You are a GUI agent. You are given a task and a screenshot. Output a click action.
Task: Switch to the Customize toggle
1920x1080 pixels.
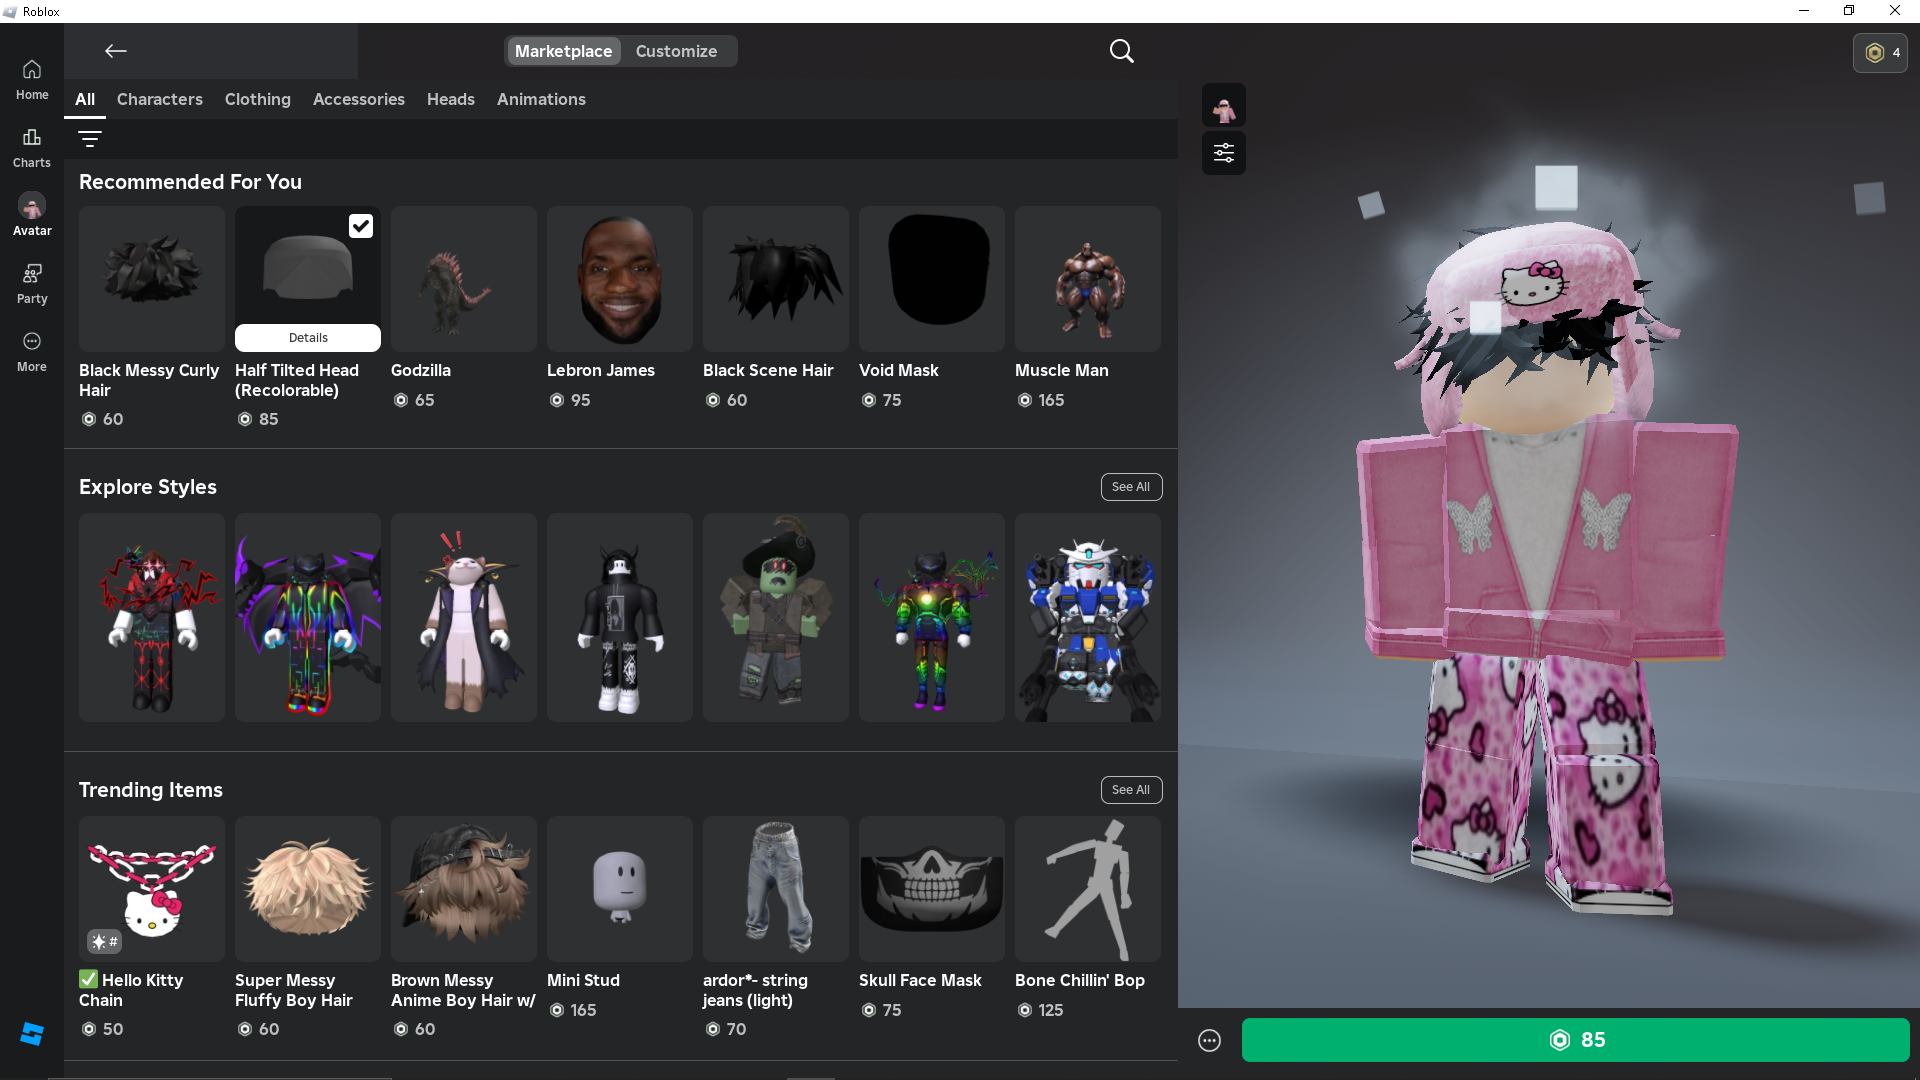click(x=676, y=51)
